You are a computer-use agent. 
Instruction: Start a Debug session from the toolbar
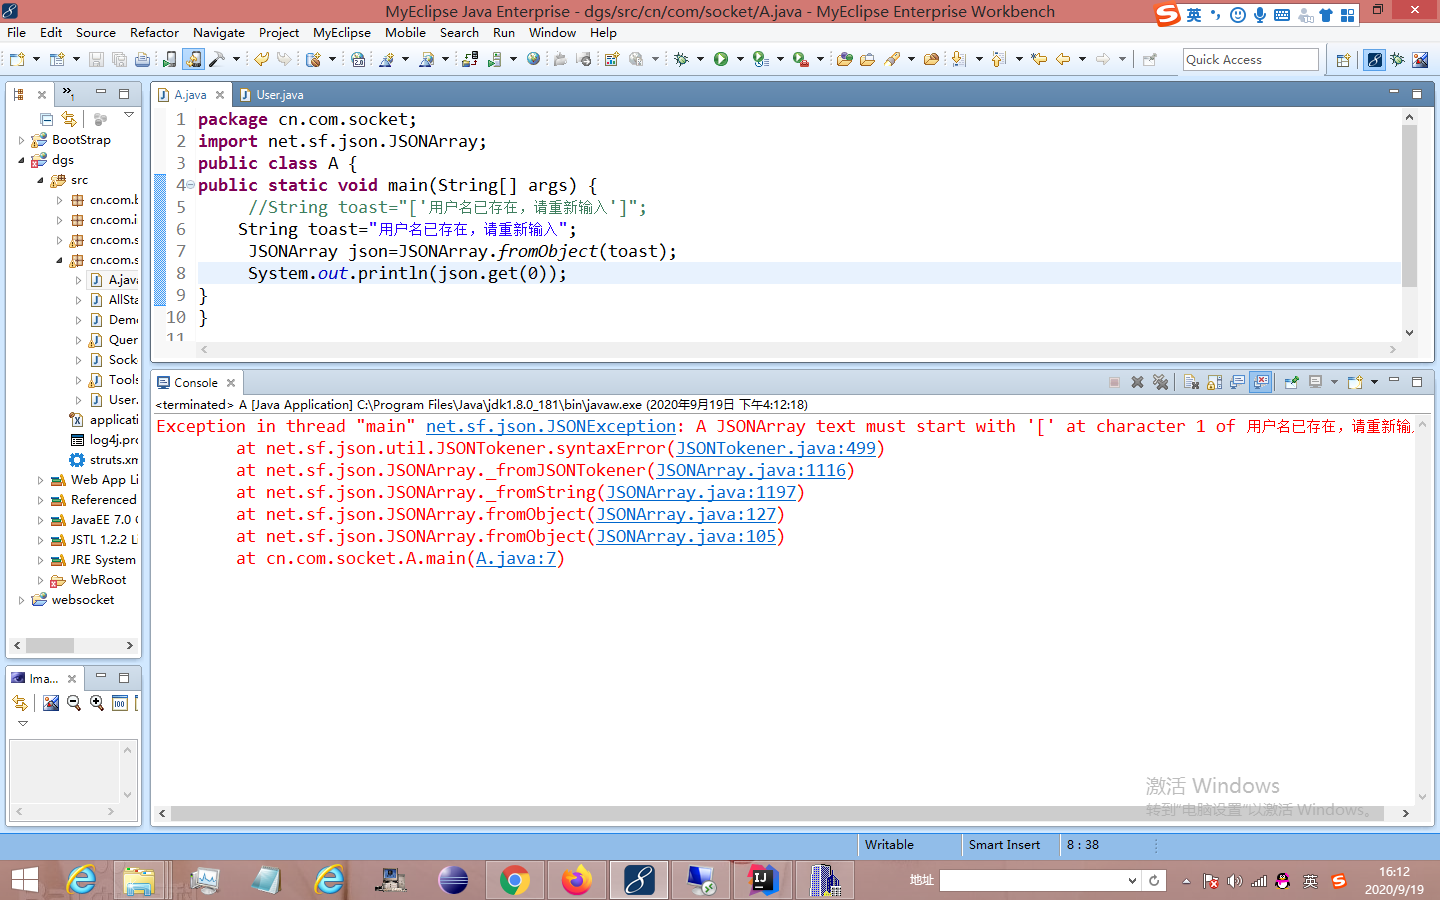(682, 60)
